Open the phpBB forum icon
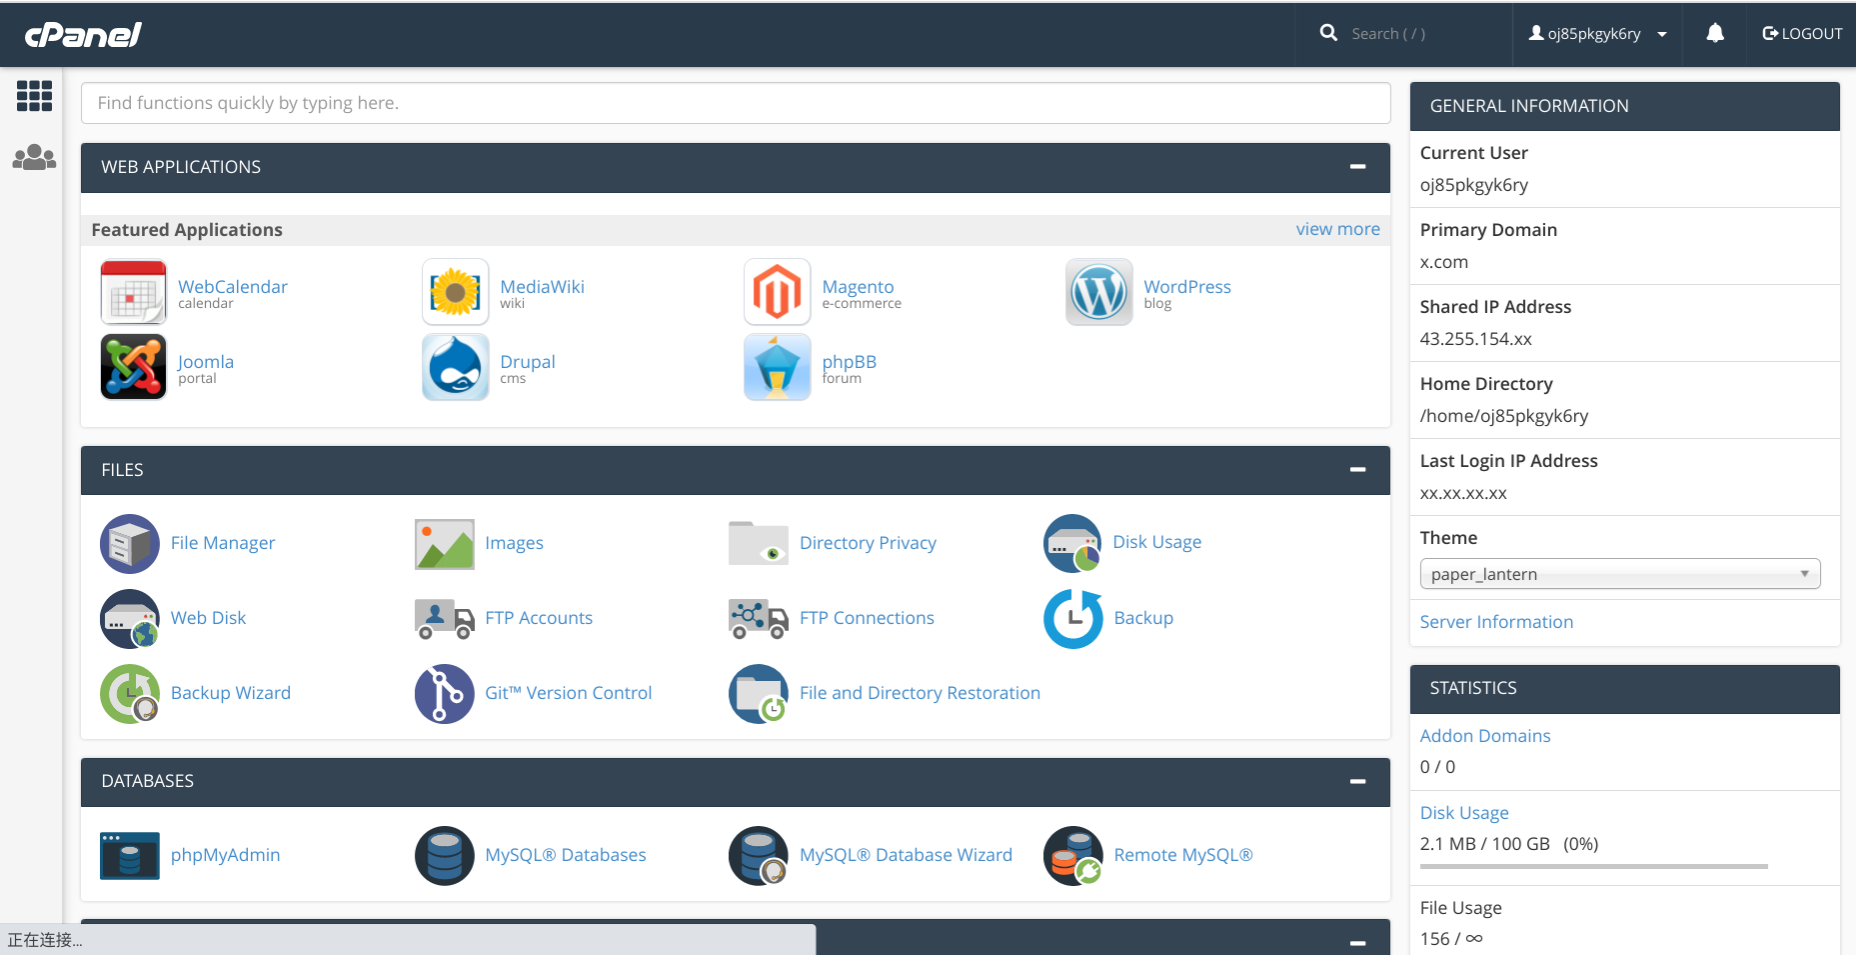 777,367
